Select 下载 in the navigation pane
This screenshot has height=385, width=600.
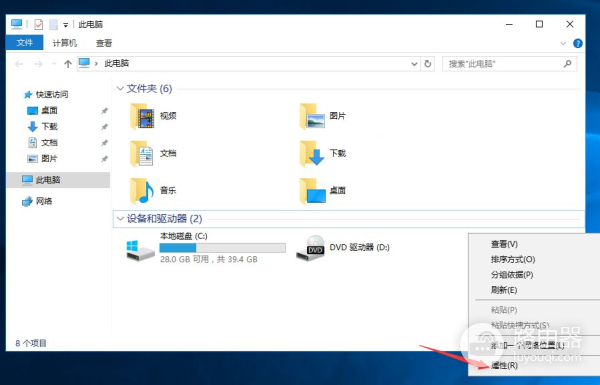point(42,126)
